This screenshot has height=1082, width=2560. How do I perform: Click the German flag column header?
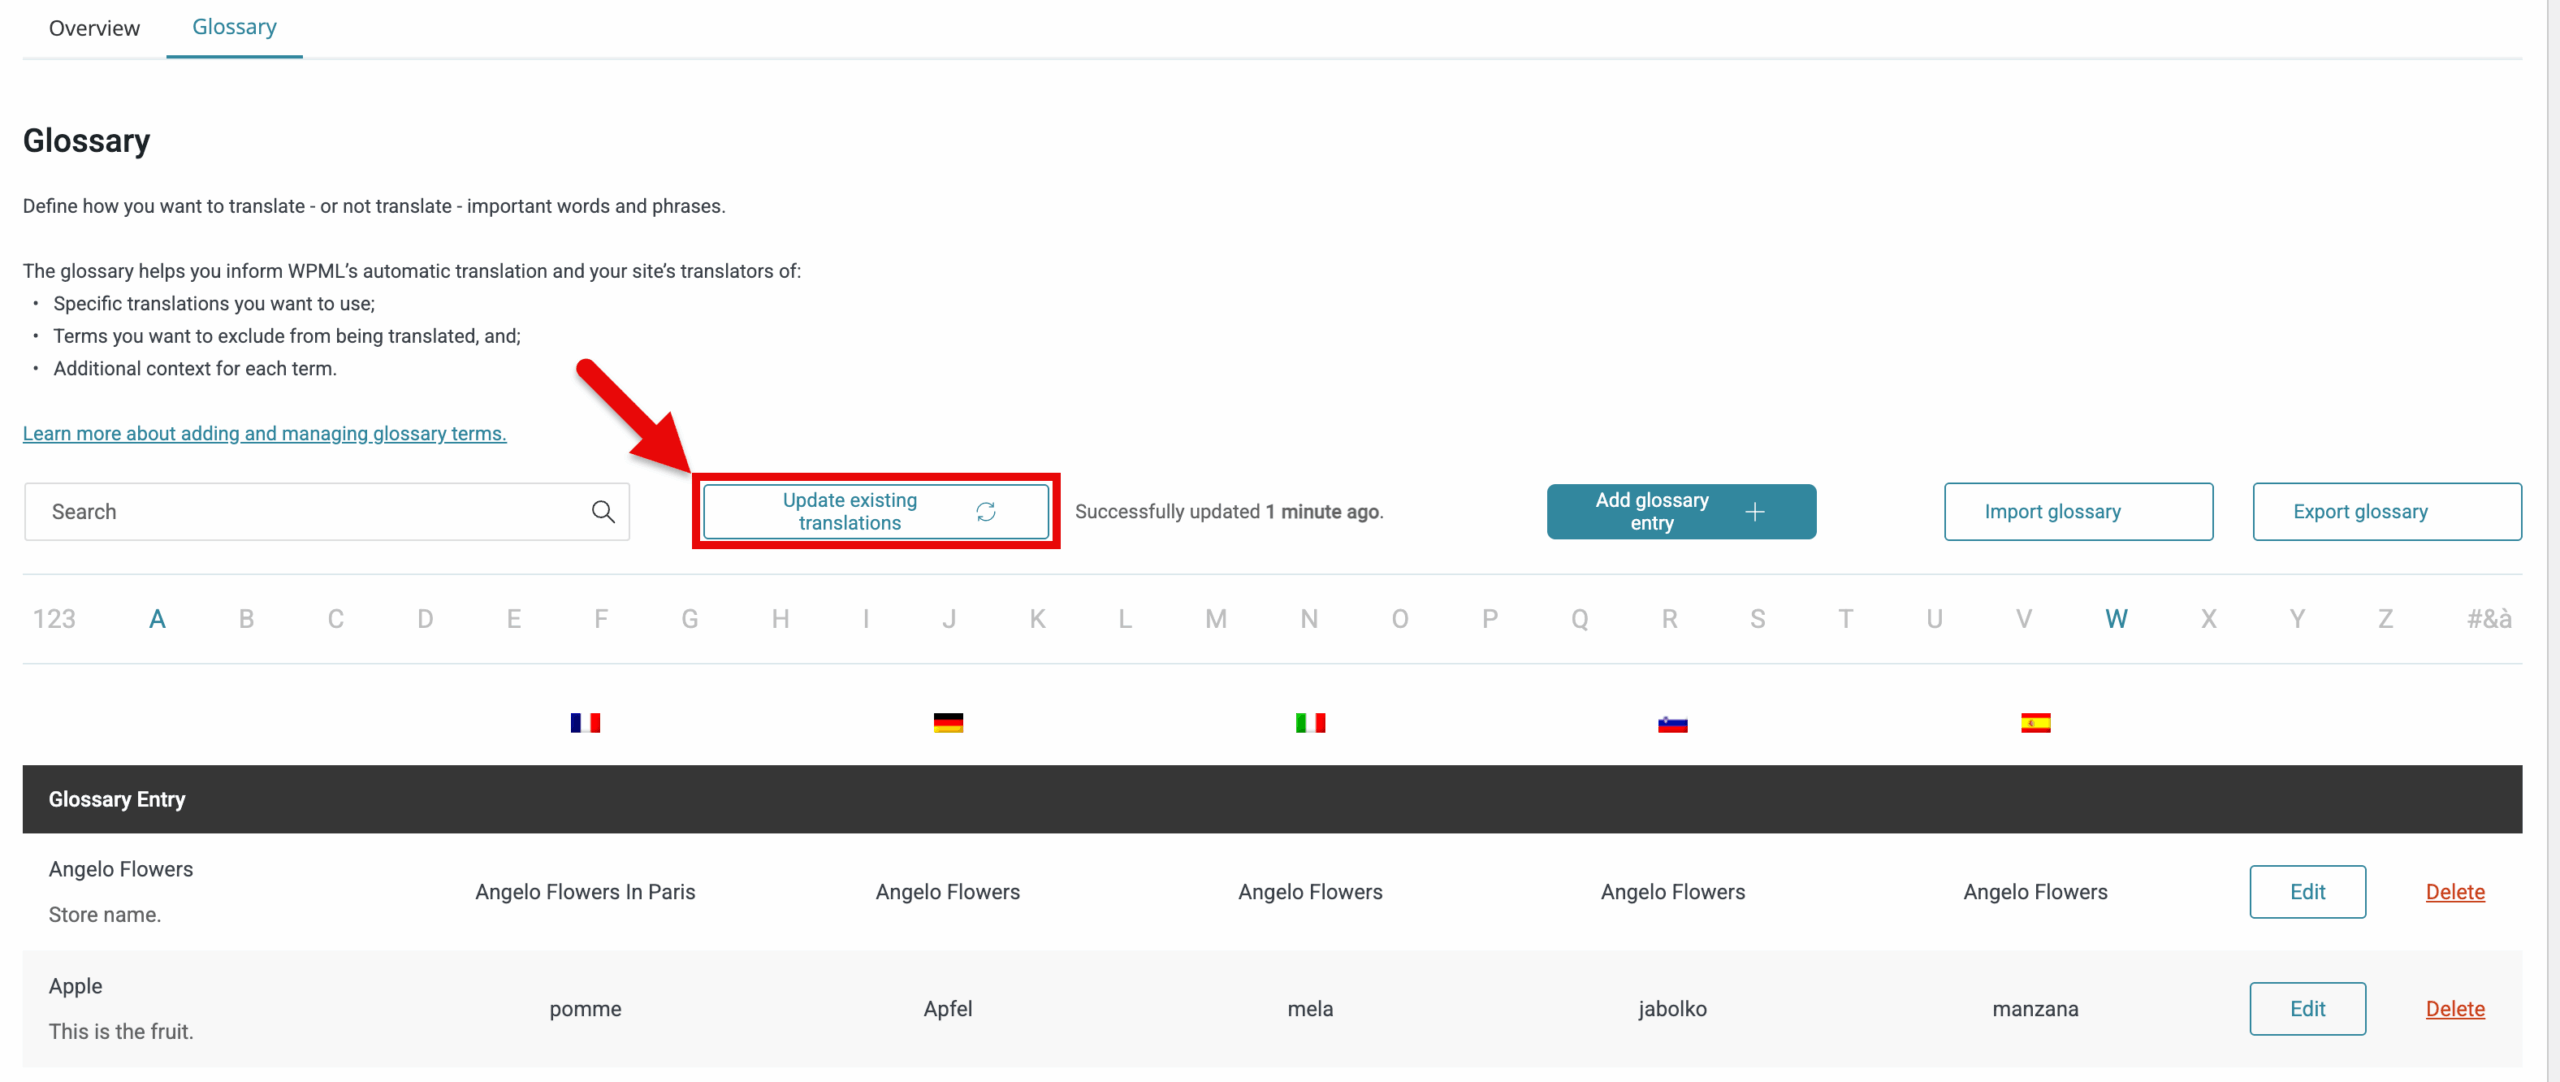pyautogui.click(x=948, y=723)
